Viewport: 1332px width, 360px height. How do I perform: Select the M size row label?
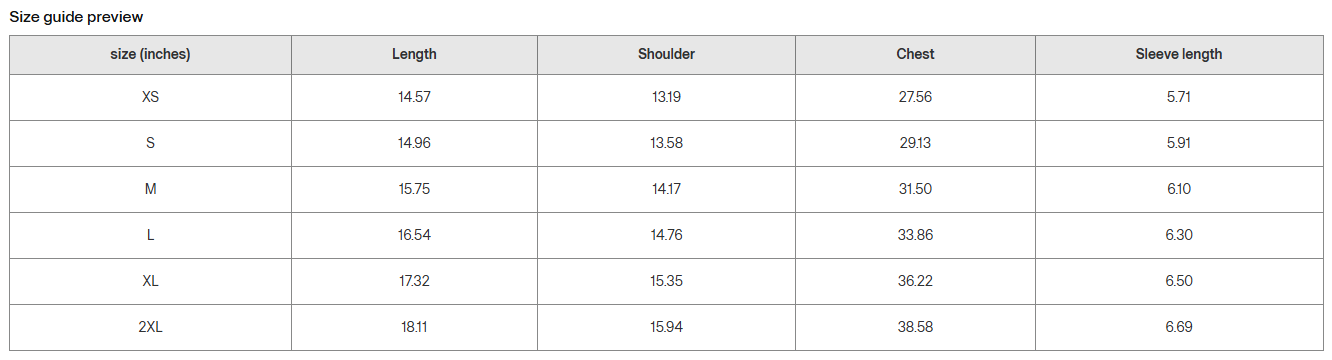point(150,189)
